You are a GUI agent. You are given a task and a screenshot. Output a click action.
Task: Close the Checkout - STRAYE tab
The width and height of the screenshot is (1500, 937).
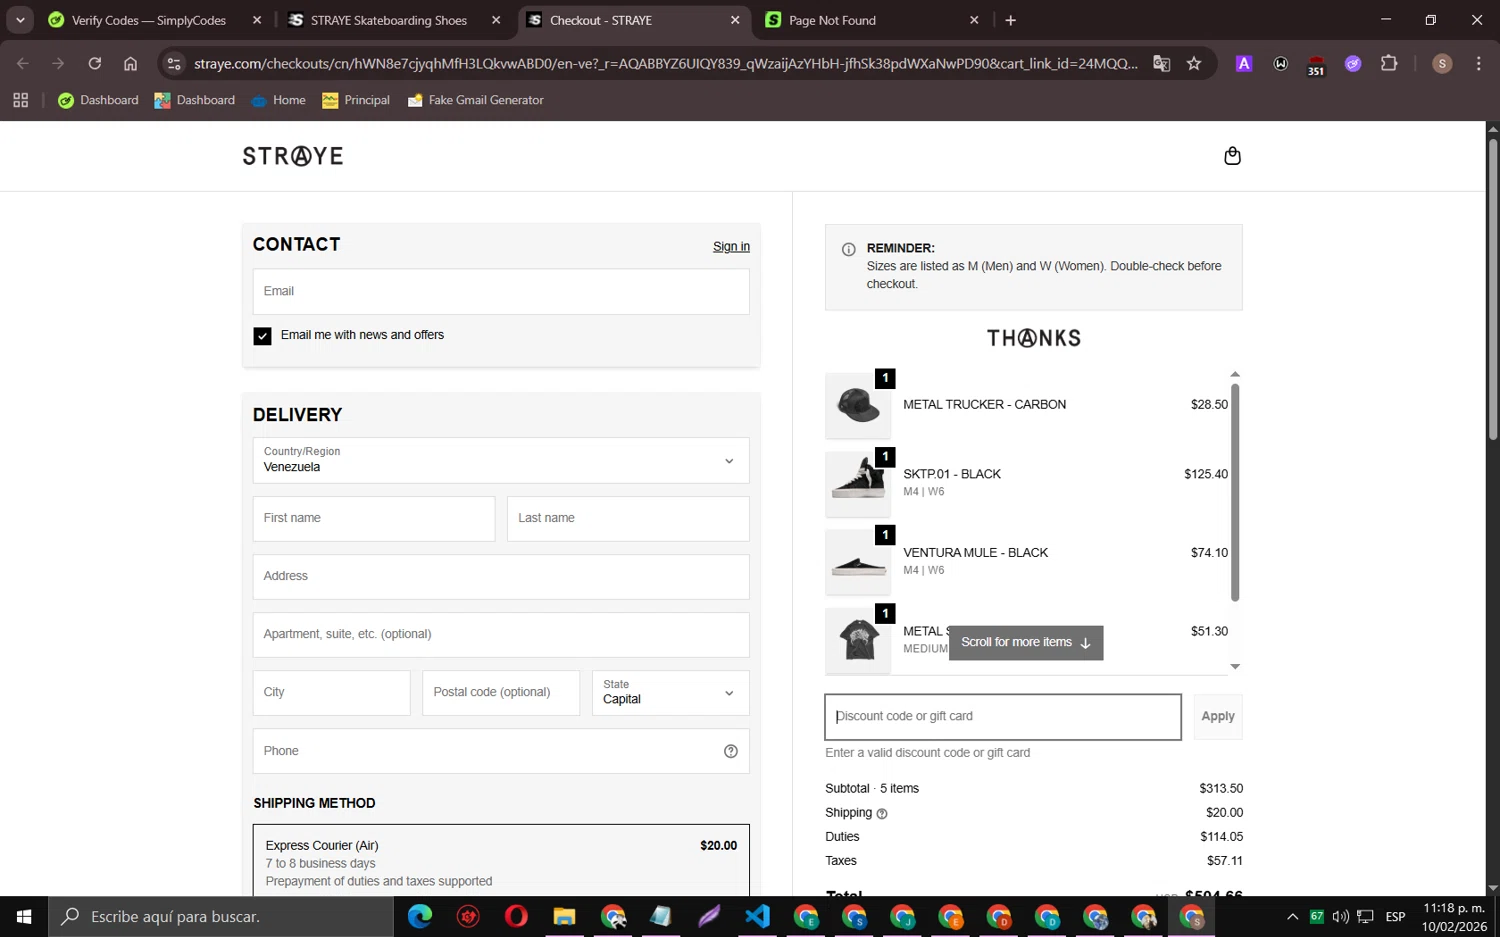tap(735, 20)
